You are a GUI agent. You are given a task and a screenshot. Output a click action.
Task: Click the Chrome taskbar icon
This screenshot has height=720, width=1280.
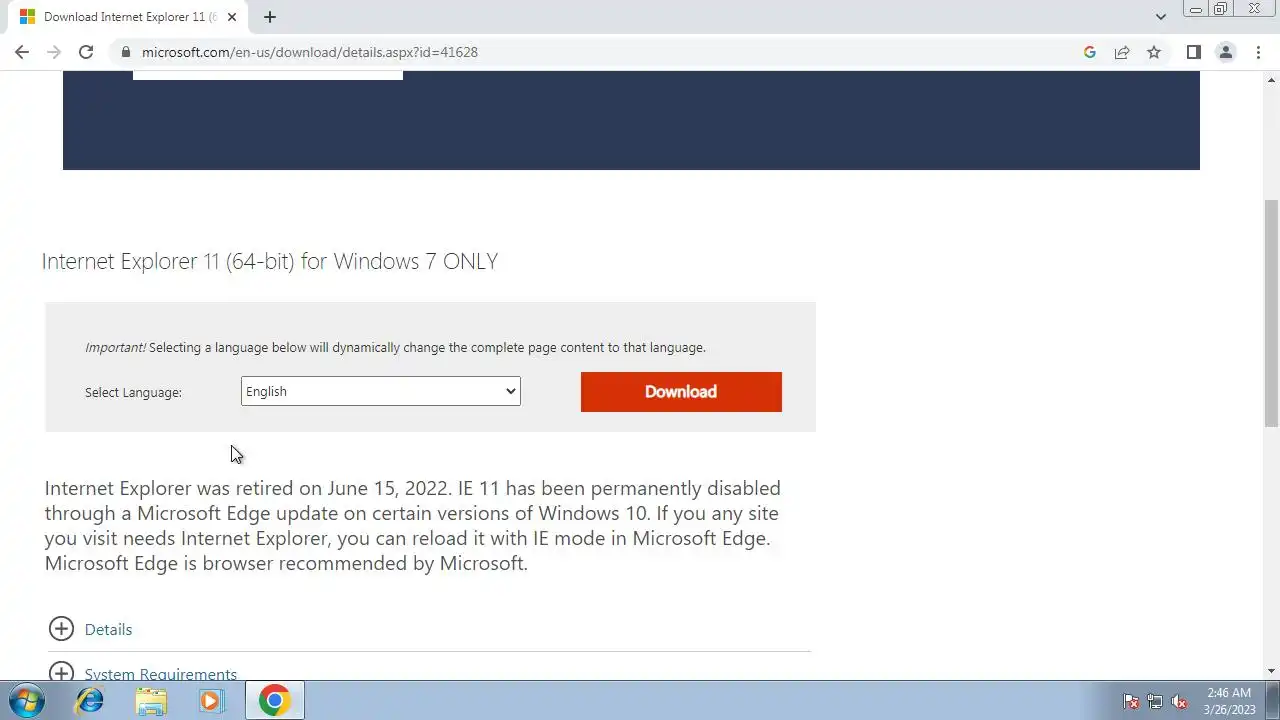click(274, 701)
